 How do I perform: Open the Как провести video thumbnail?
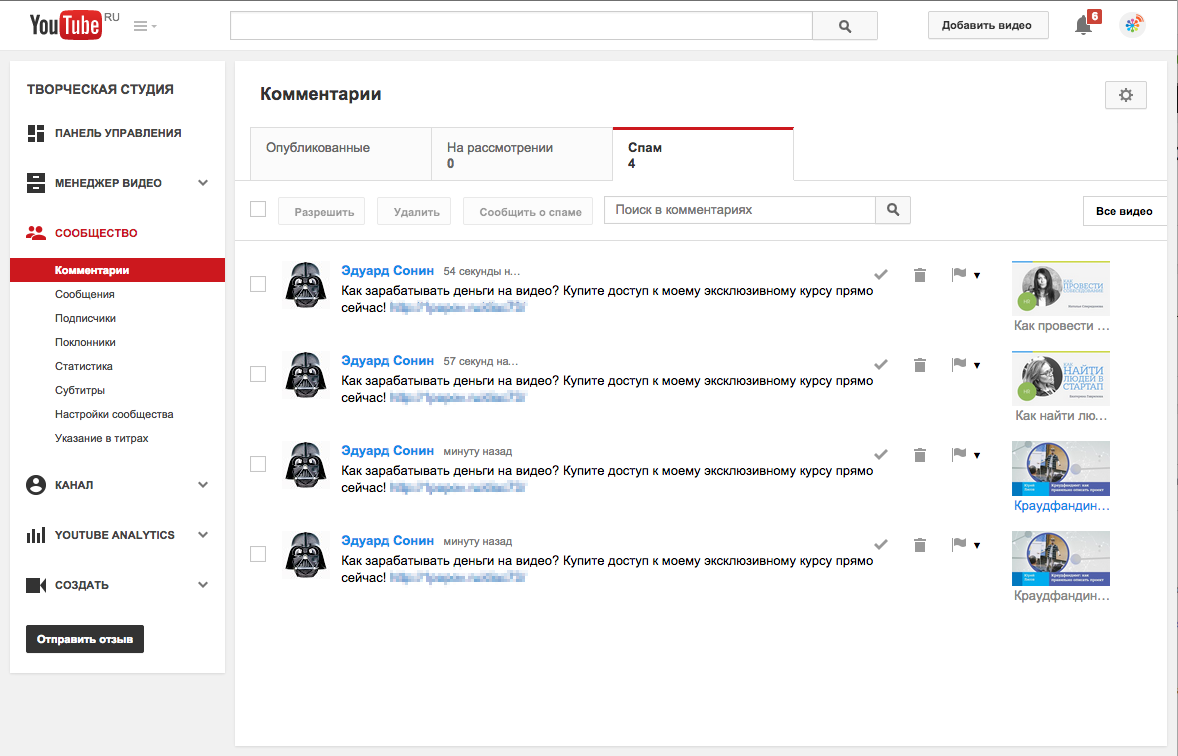click(1060, 289)
